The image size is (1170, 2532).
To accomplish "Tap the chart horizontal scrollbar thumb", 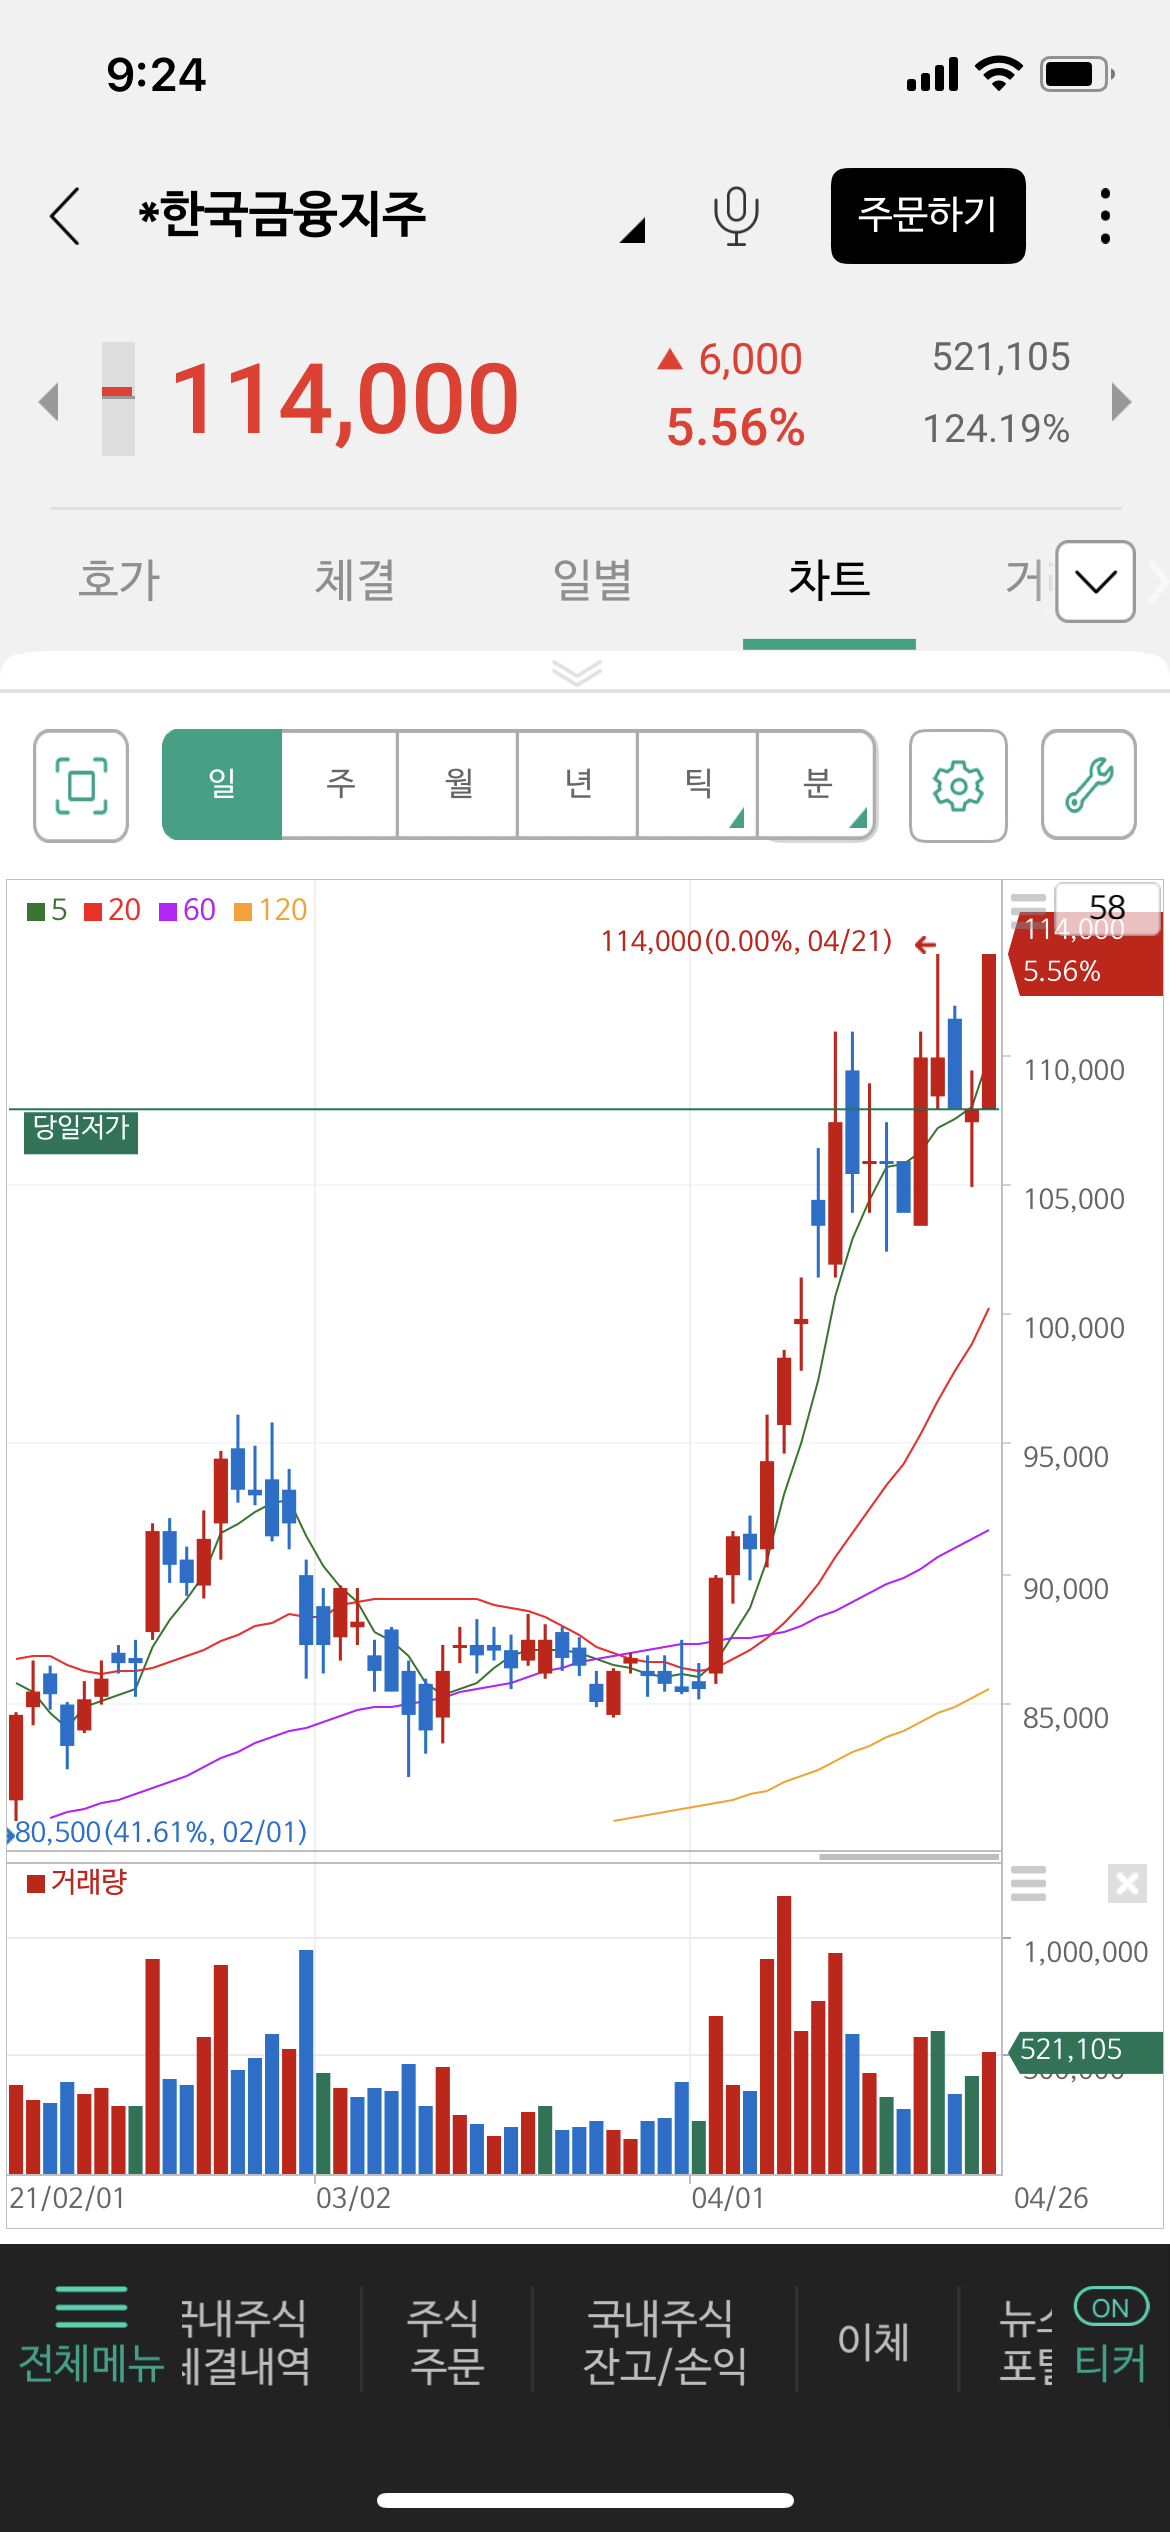I will (909, 1857).
